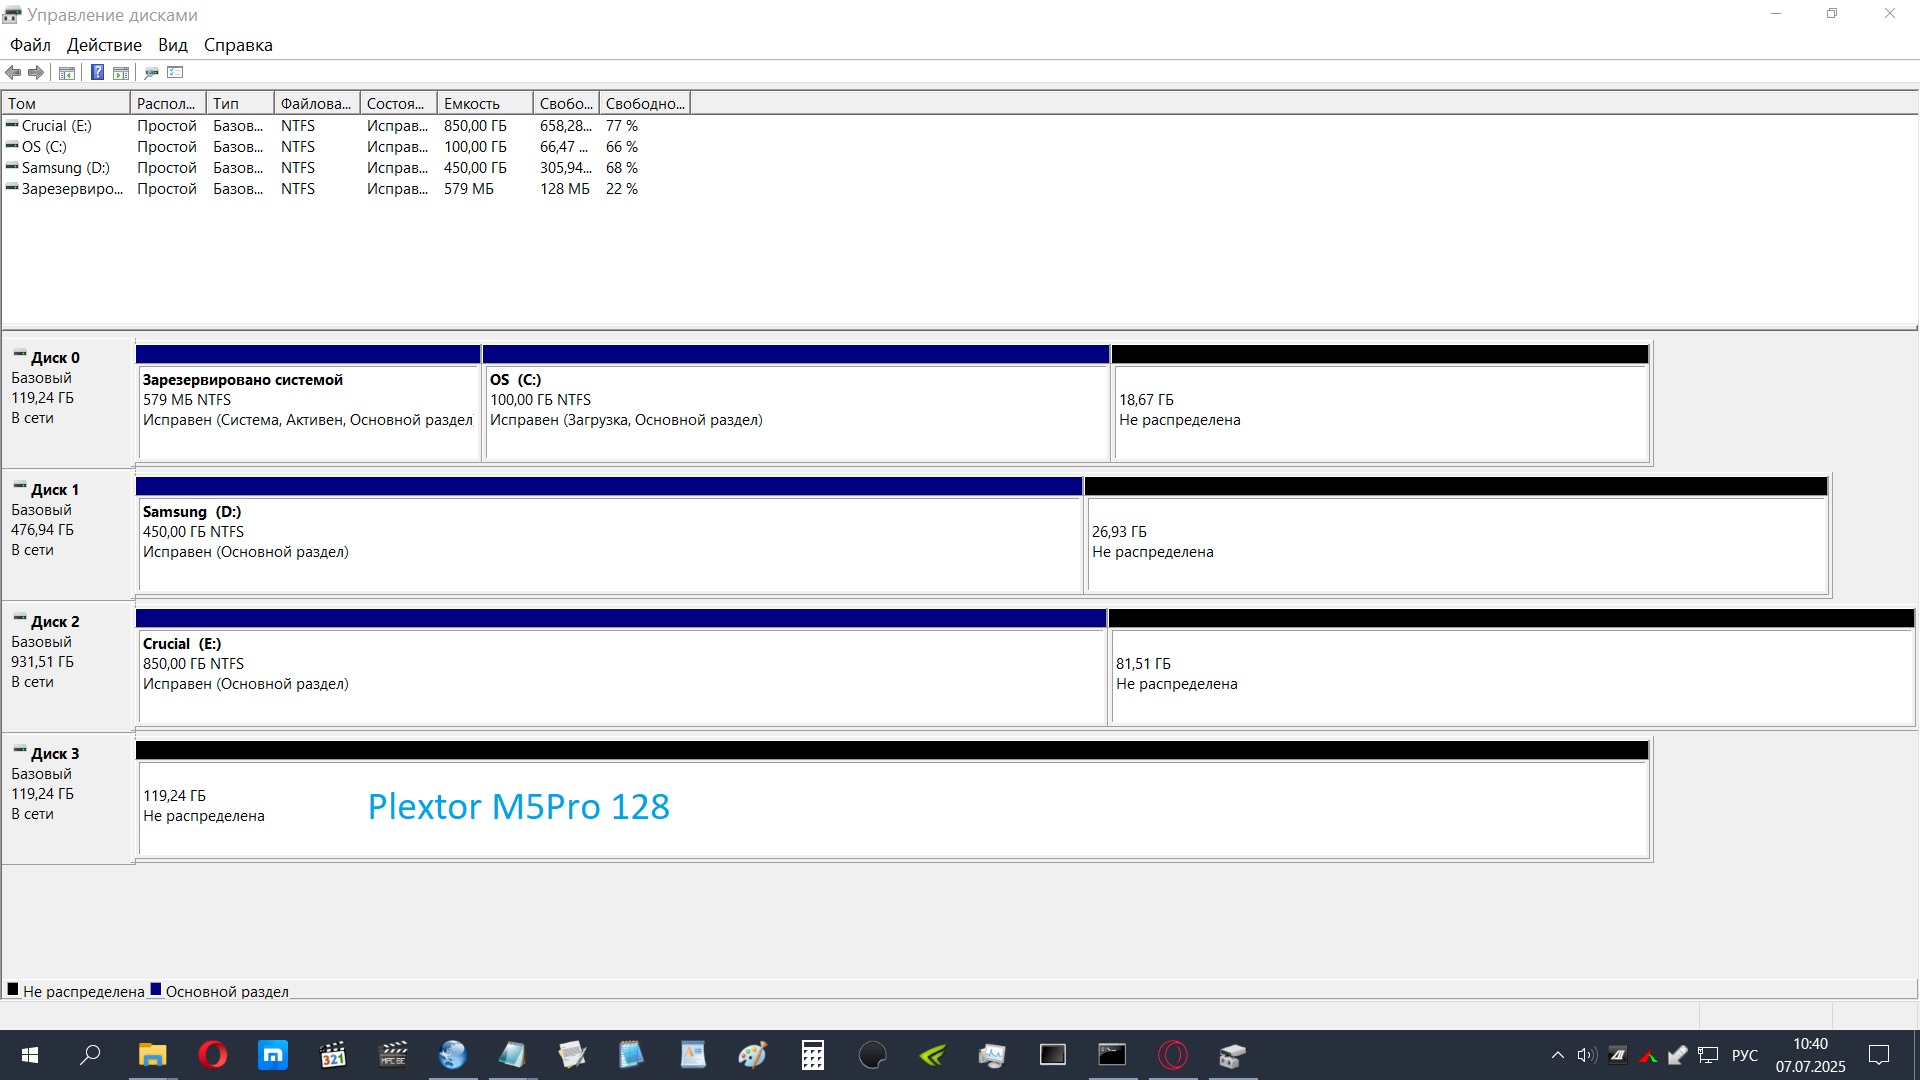Toggle the console tree pane icon
This screenshot has height=1080, width=1920.
(x=67, y=72)
